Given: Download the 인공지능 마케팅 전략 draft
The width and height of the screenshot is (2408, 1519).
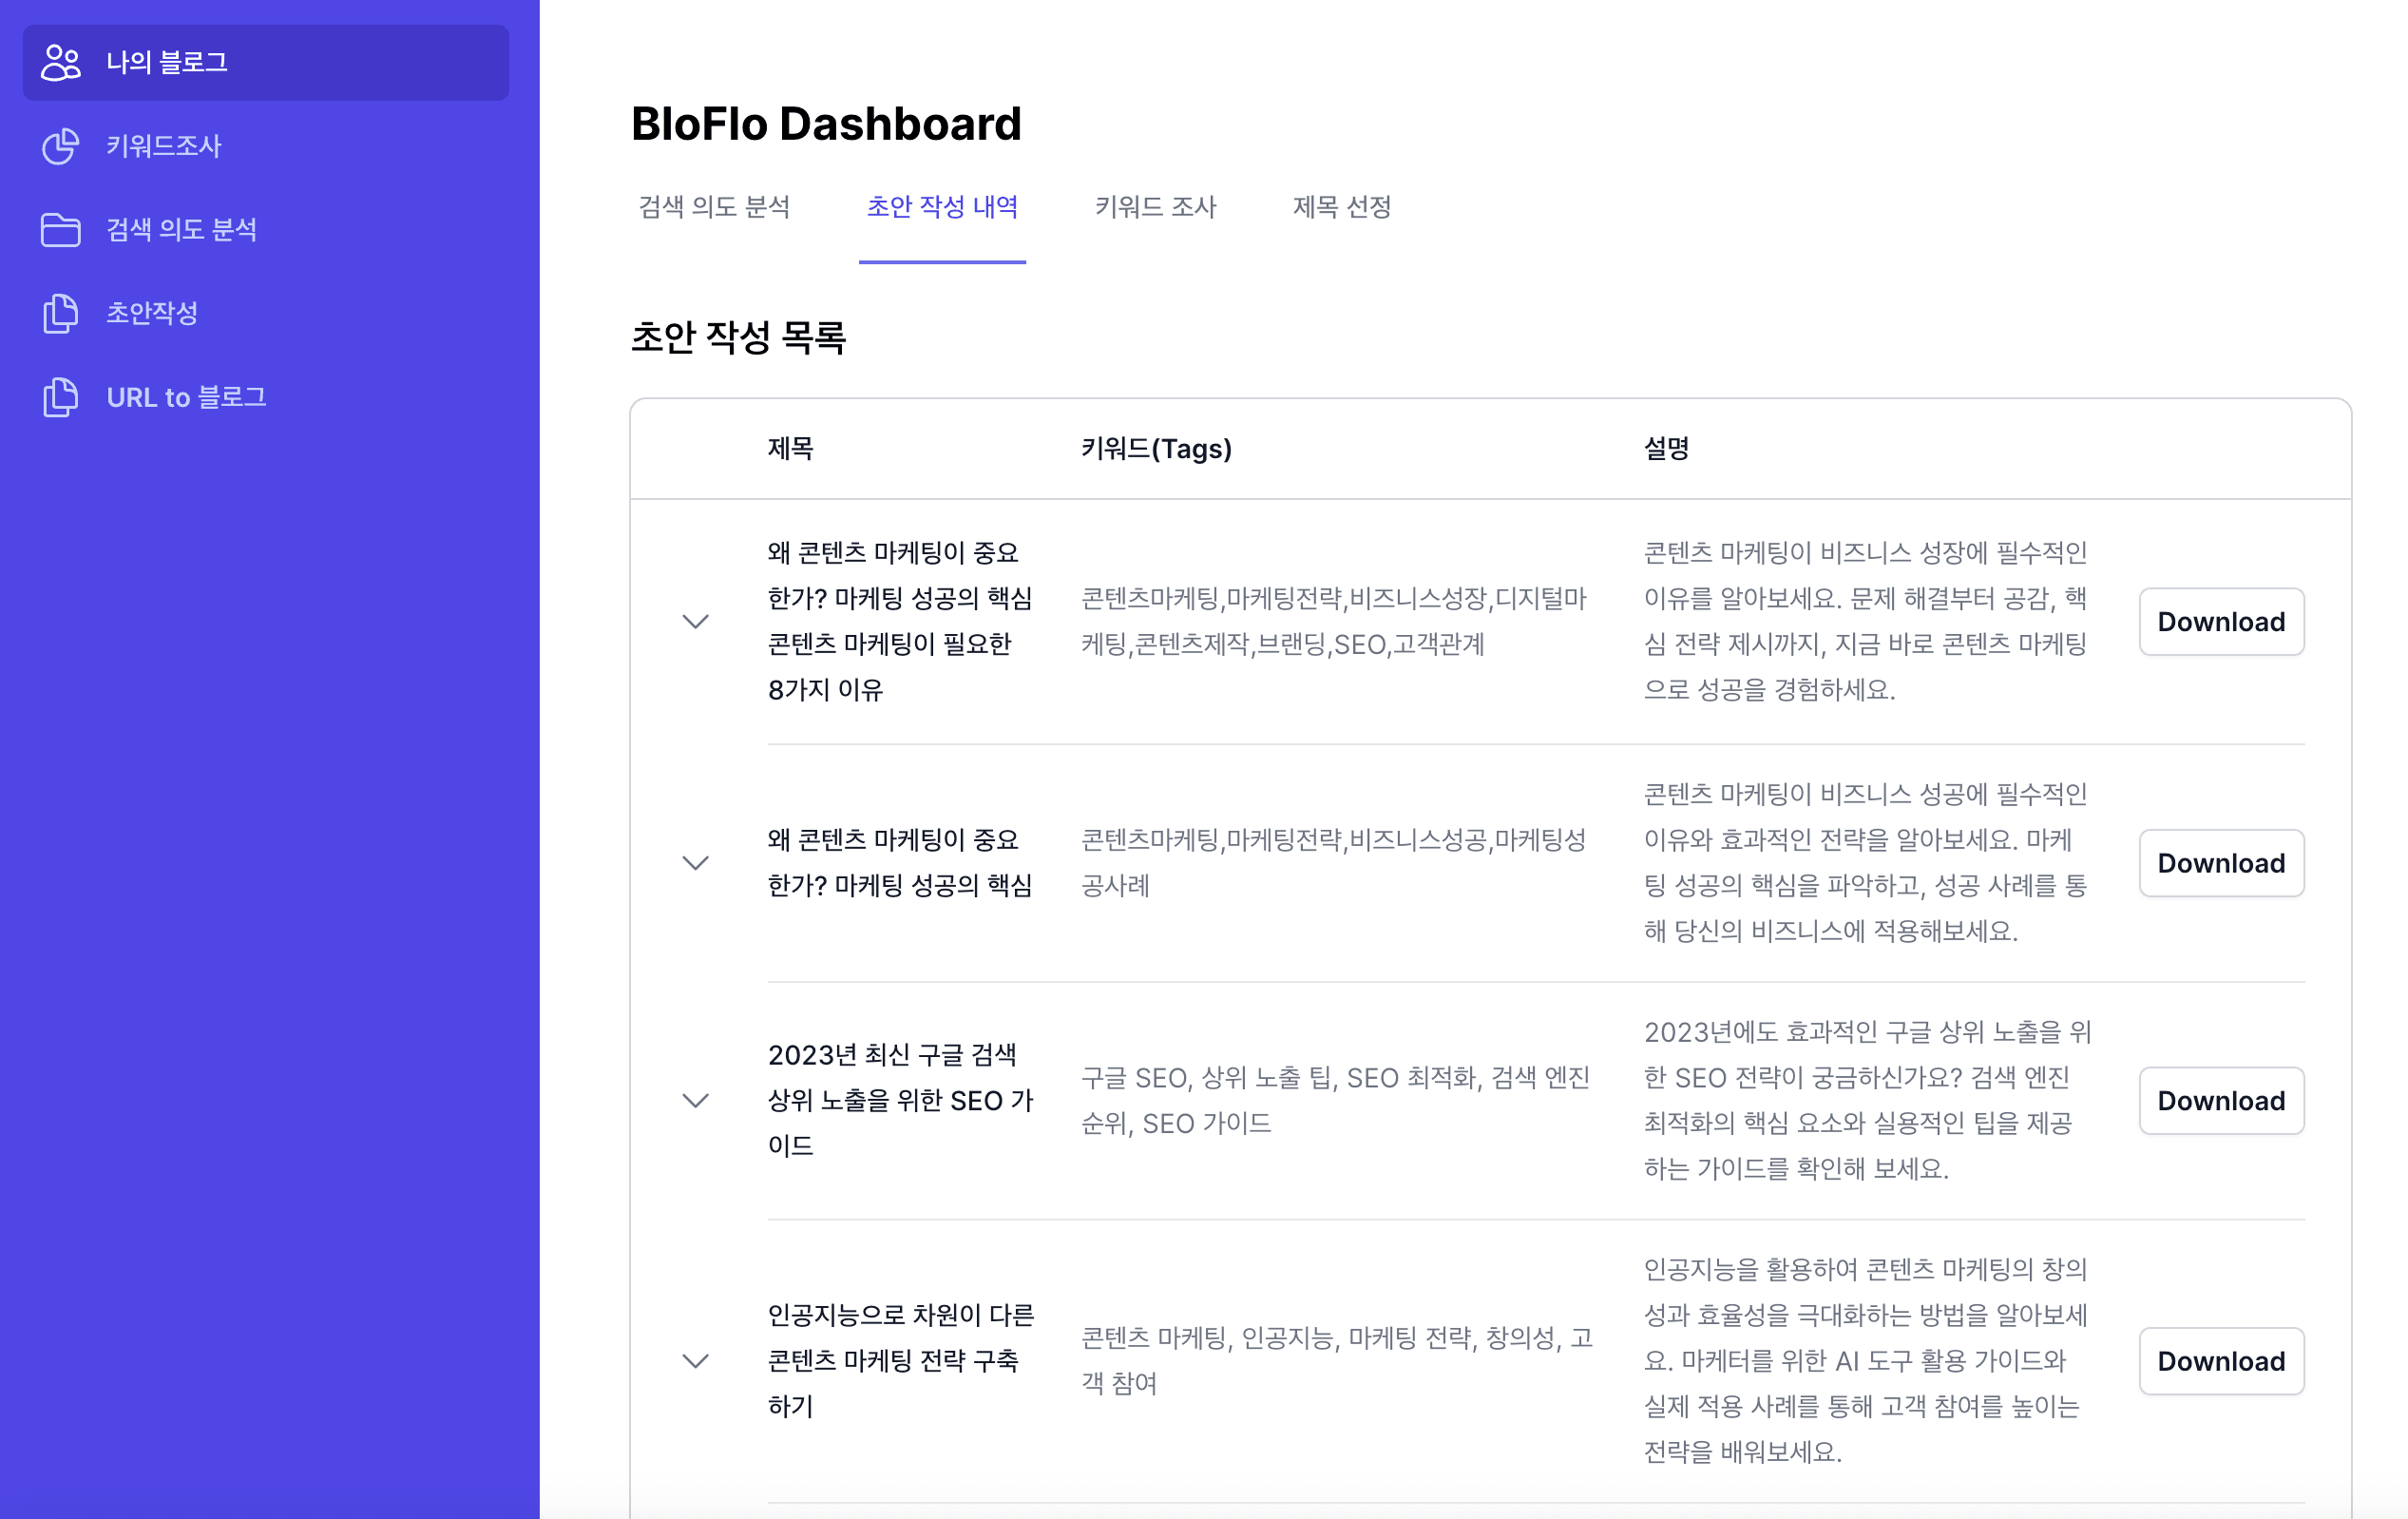Looking at the screenshot, I should pyautogui.click(x=2220, y=1360).
